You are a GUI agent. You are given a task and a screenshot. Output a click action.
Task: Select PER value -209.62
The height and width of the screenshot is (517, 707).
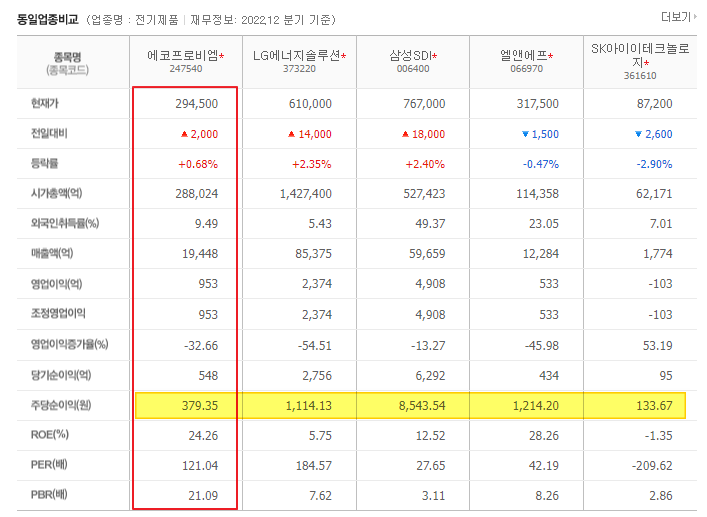[652, 466]
